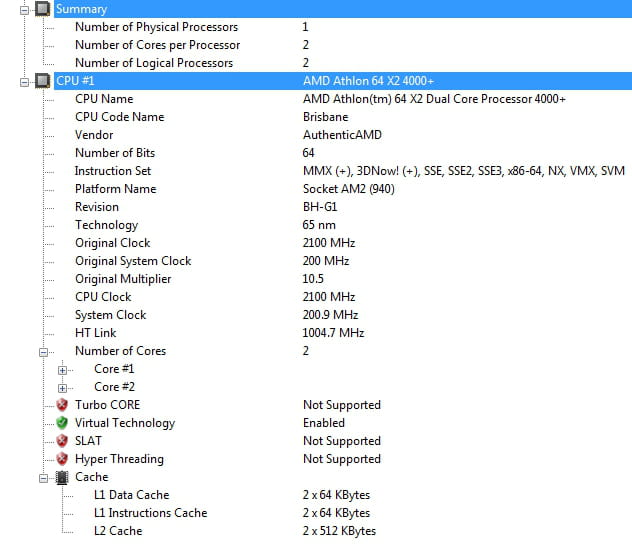The image size is (632, 558).
Task: Click the Brisbane code name value
Action: [326, 117]
